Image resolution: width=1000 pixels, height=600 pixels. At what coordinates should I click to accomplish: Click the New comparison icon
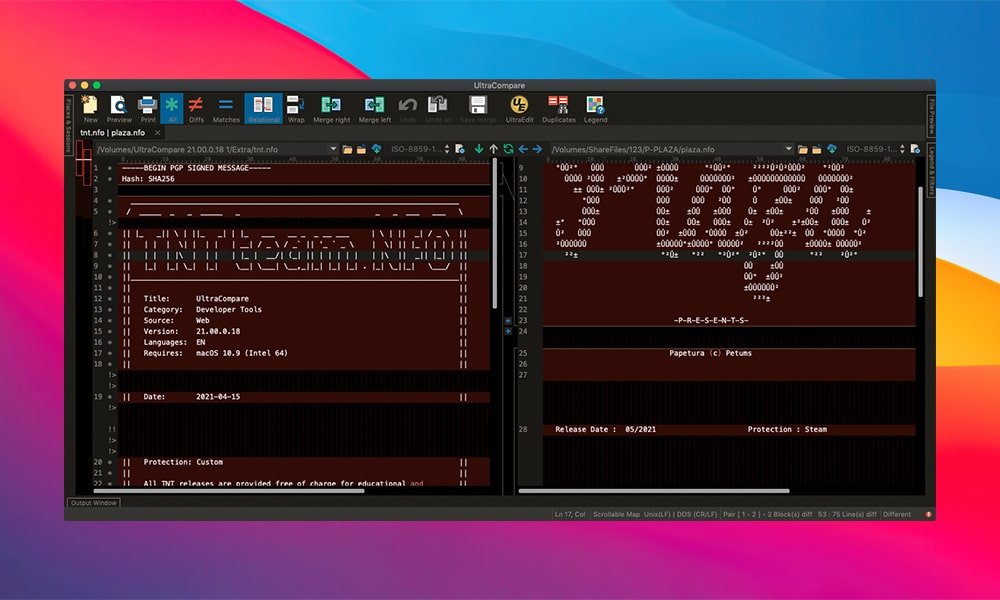[x=90, y=105]
